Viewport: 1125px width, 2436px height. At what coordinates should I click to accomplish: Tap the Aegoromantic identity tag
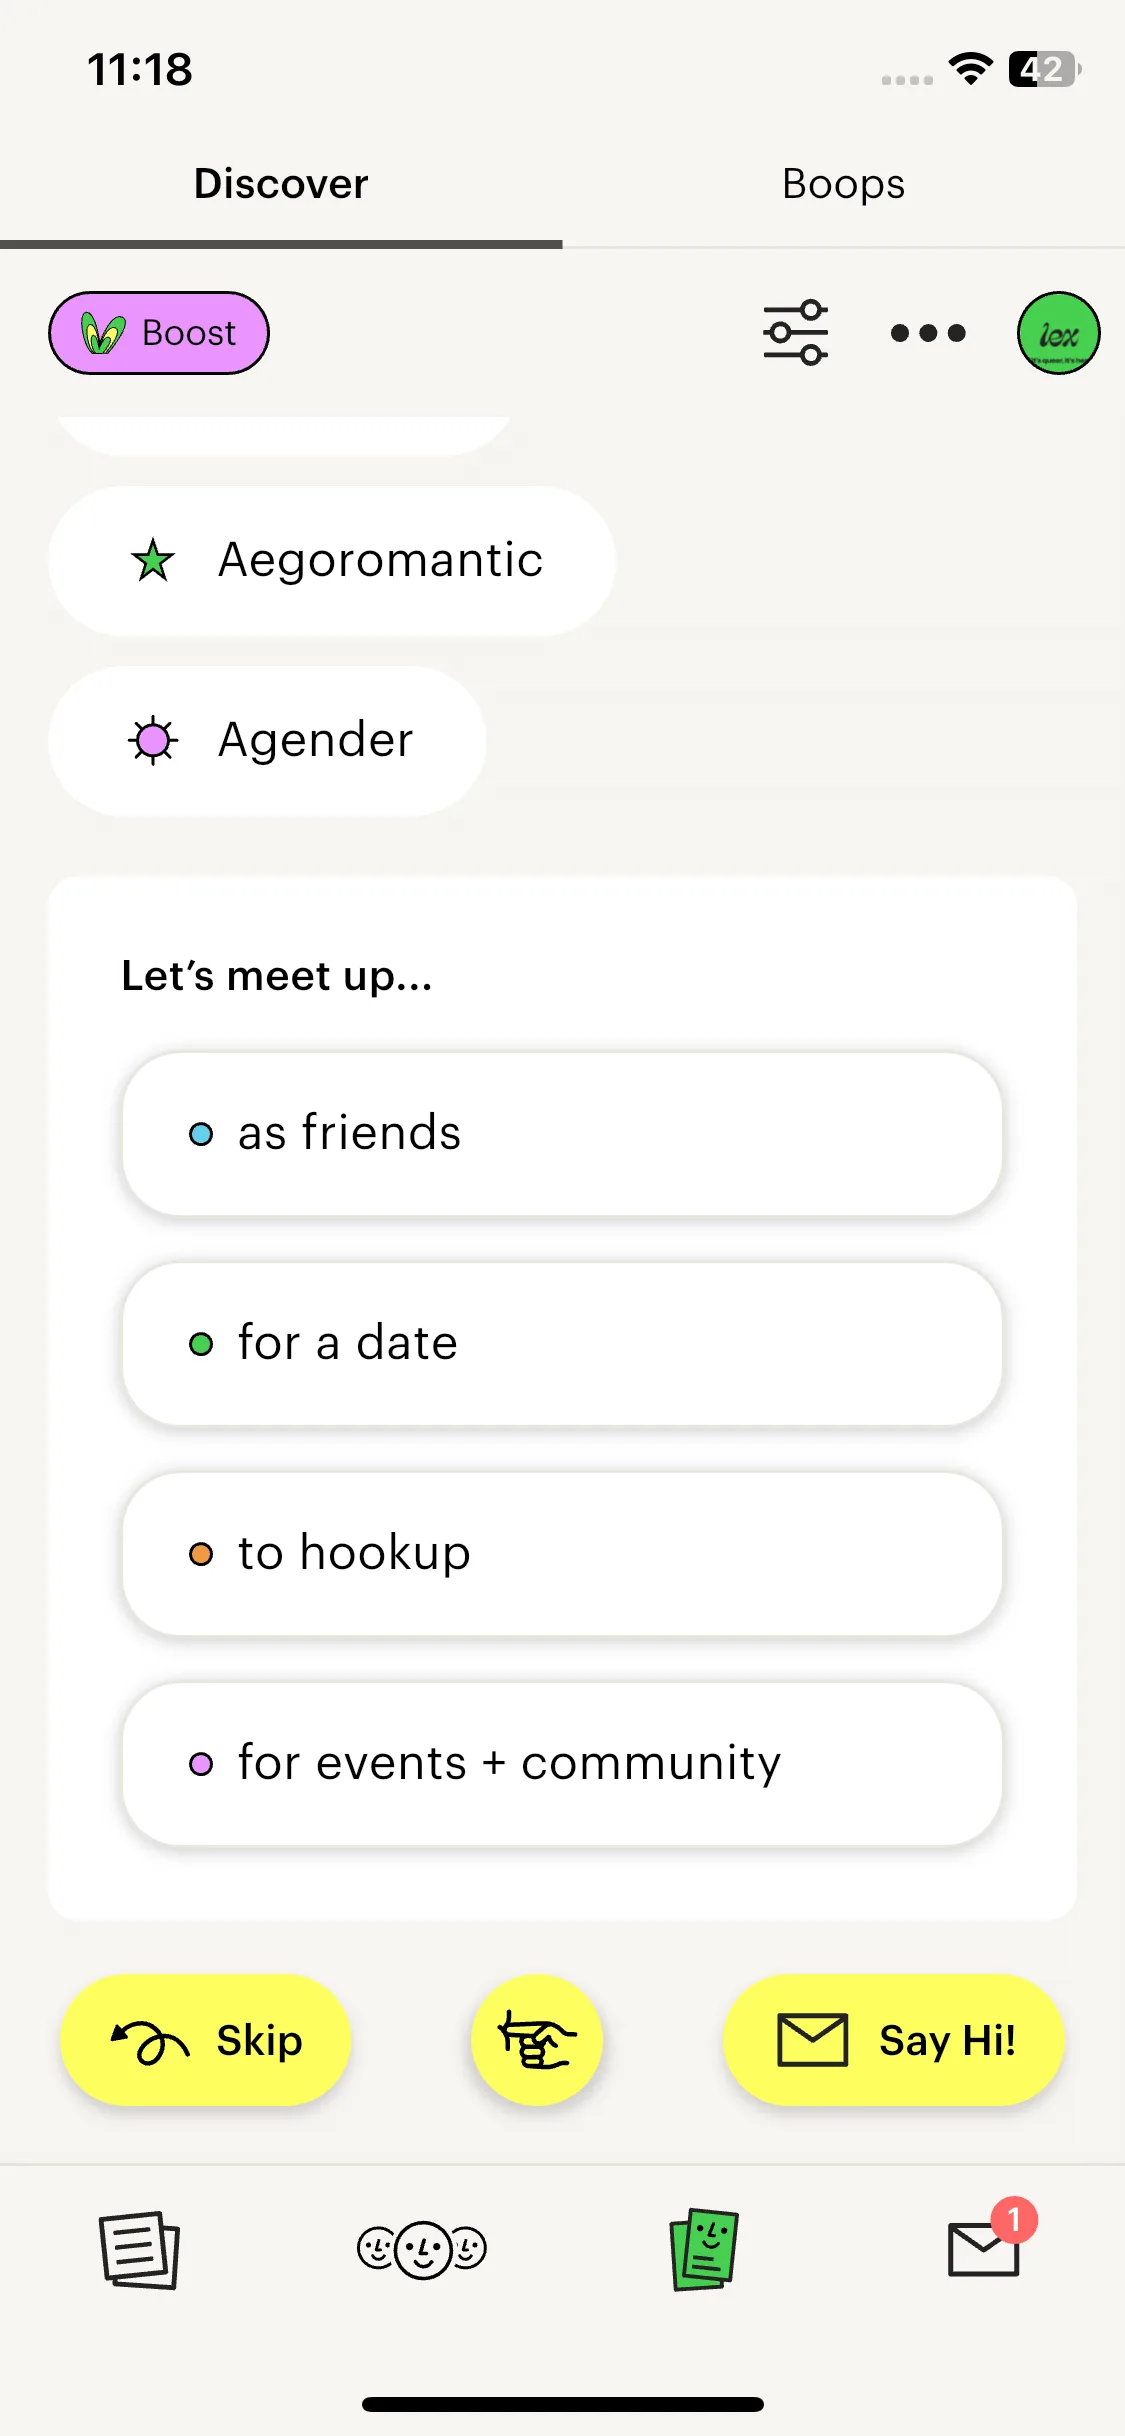tap(332, 560)
